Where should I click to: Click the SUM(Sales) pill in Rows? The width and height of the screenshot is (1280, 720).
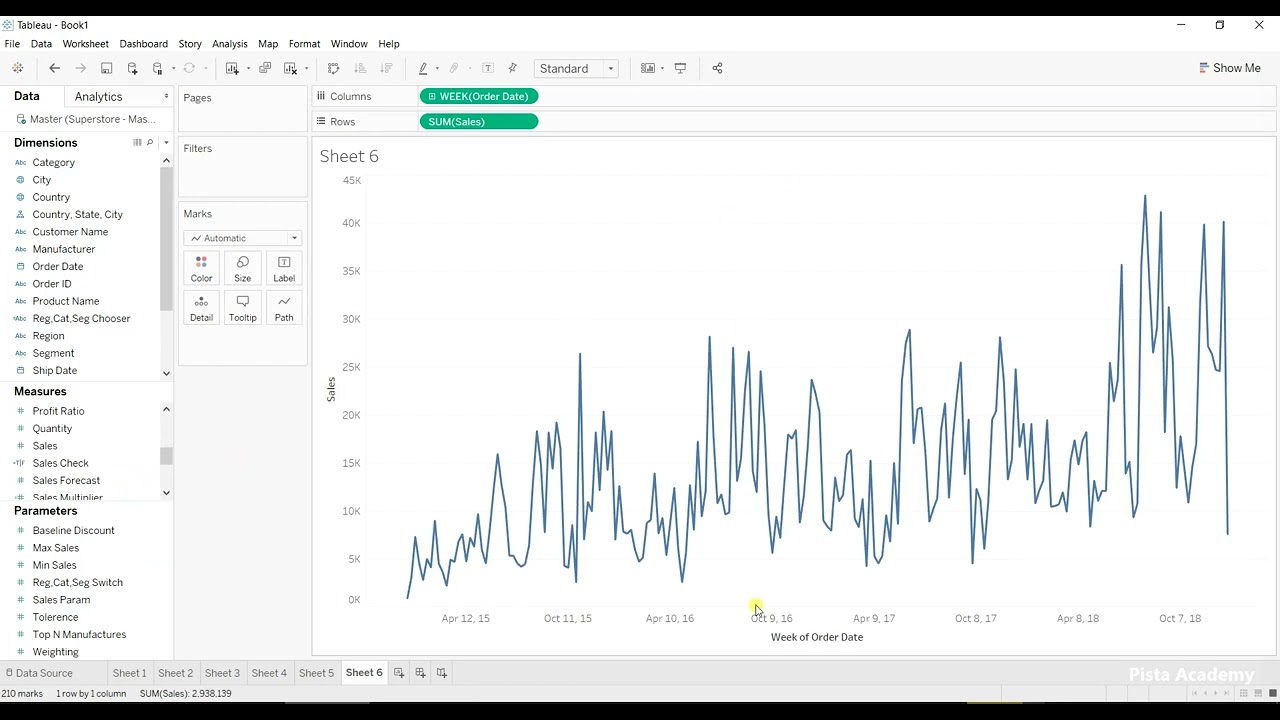pyautogui.click(x=479, y=121)
